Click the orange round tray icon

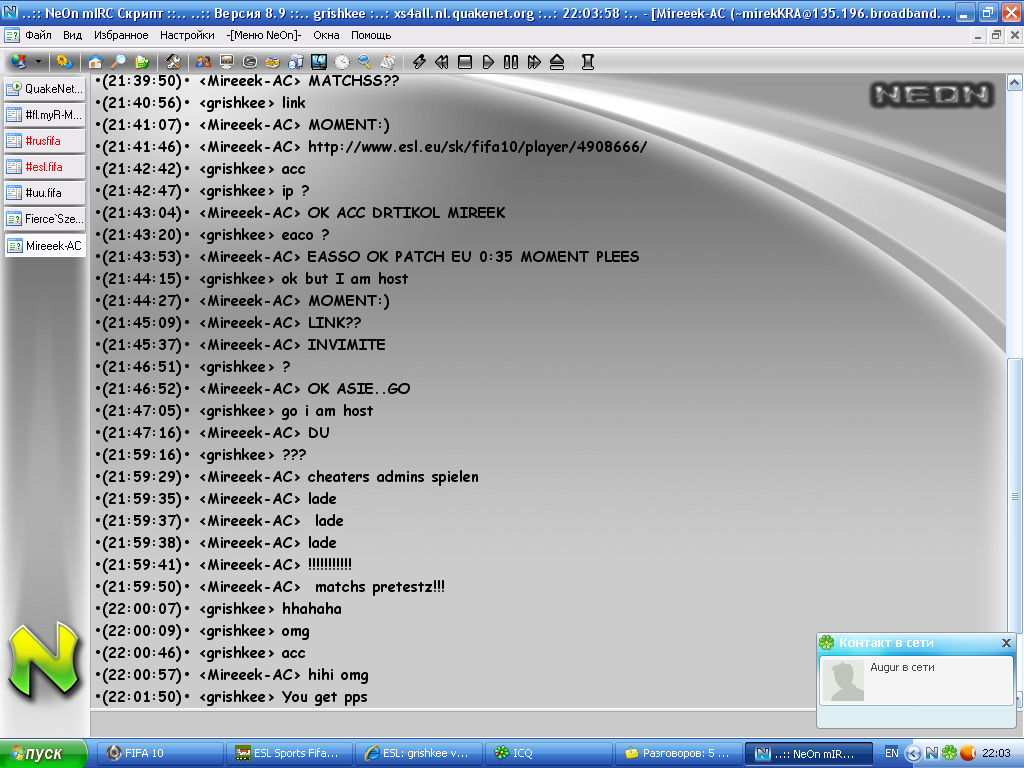[968, 754]
